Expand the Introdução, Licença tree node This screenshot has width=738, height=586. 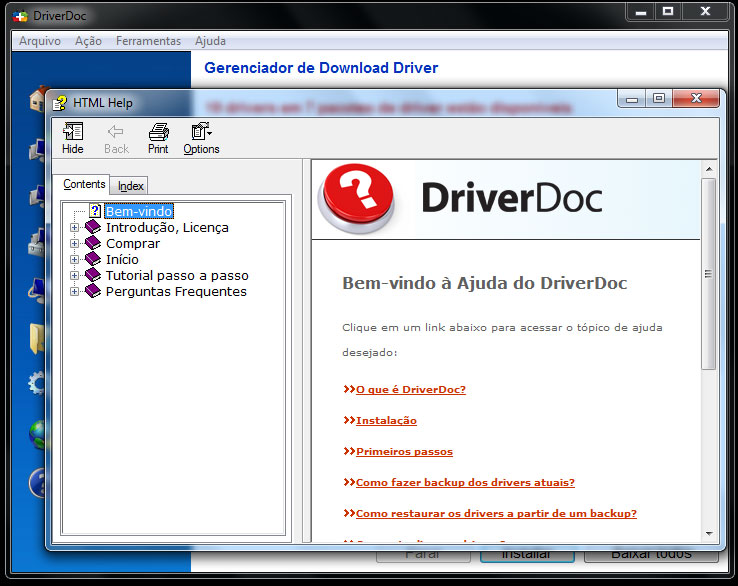(x=74, y=227)
